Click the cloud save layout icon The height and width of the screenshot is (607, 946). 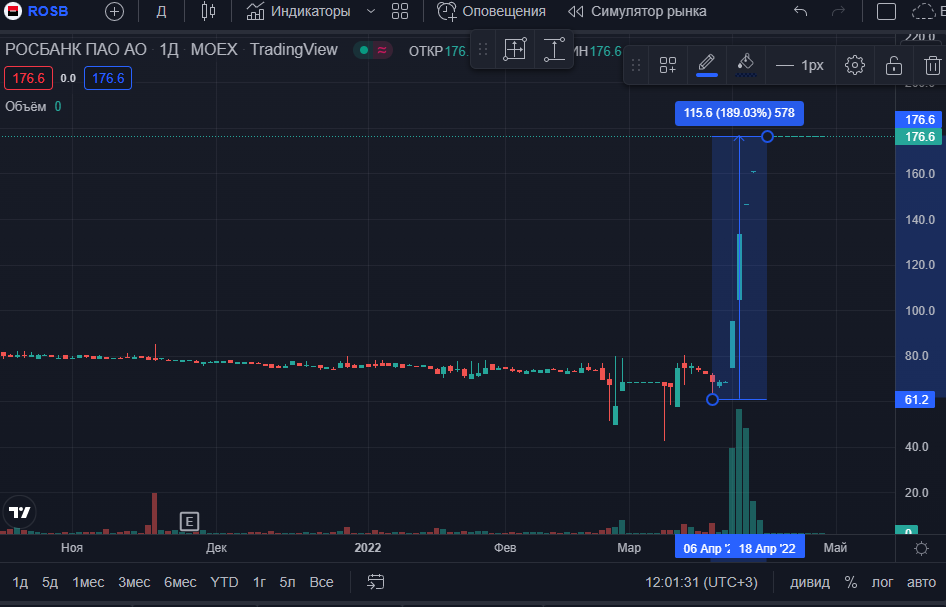(x=923, y=11)
